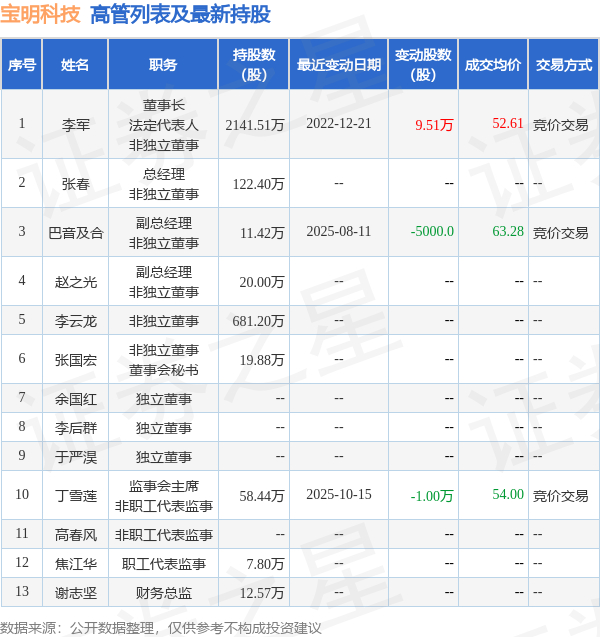Click the name 李后群

click(x=76, y=428)
